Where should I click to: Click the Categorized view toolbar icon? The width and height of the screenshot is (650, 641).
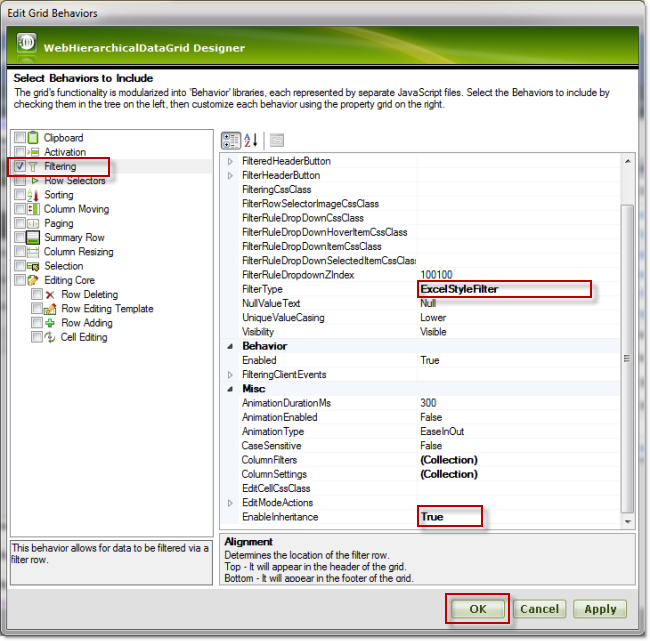[229, 141]
